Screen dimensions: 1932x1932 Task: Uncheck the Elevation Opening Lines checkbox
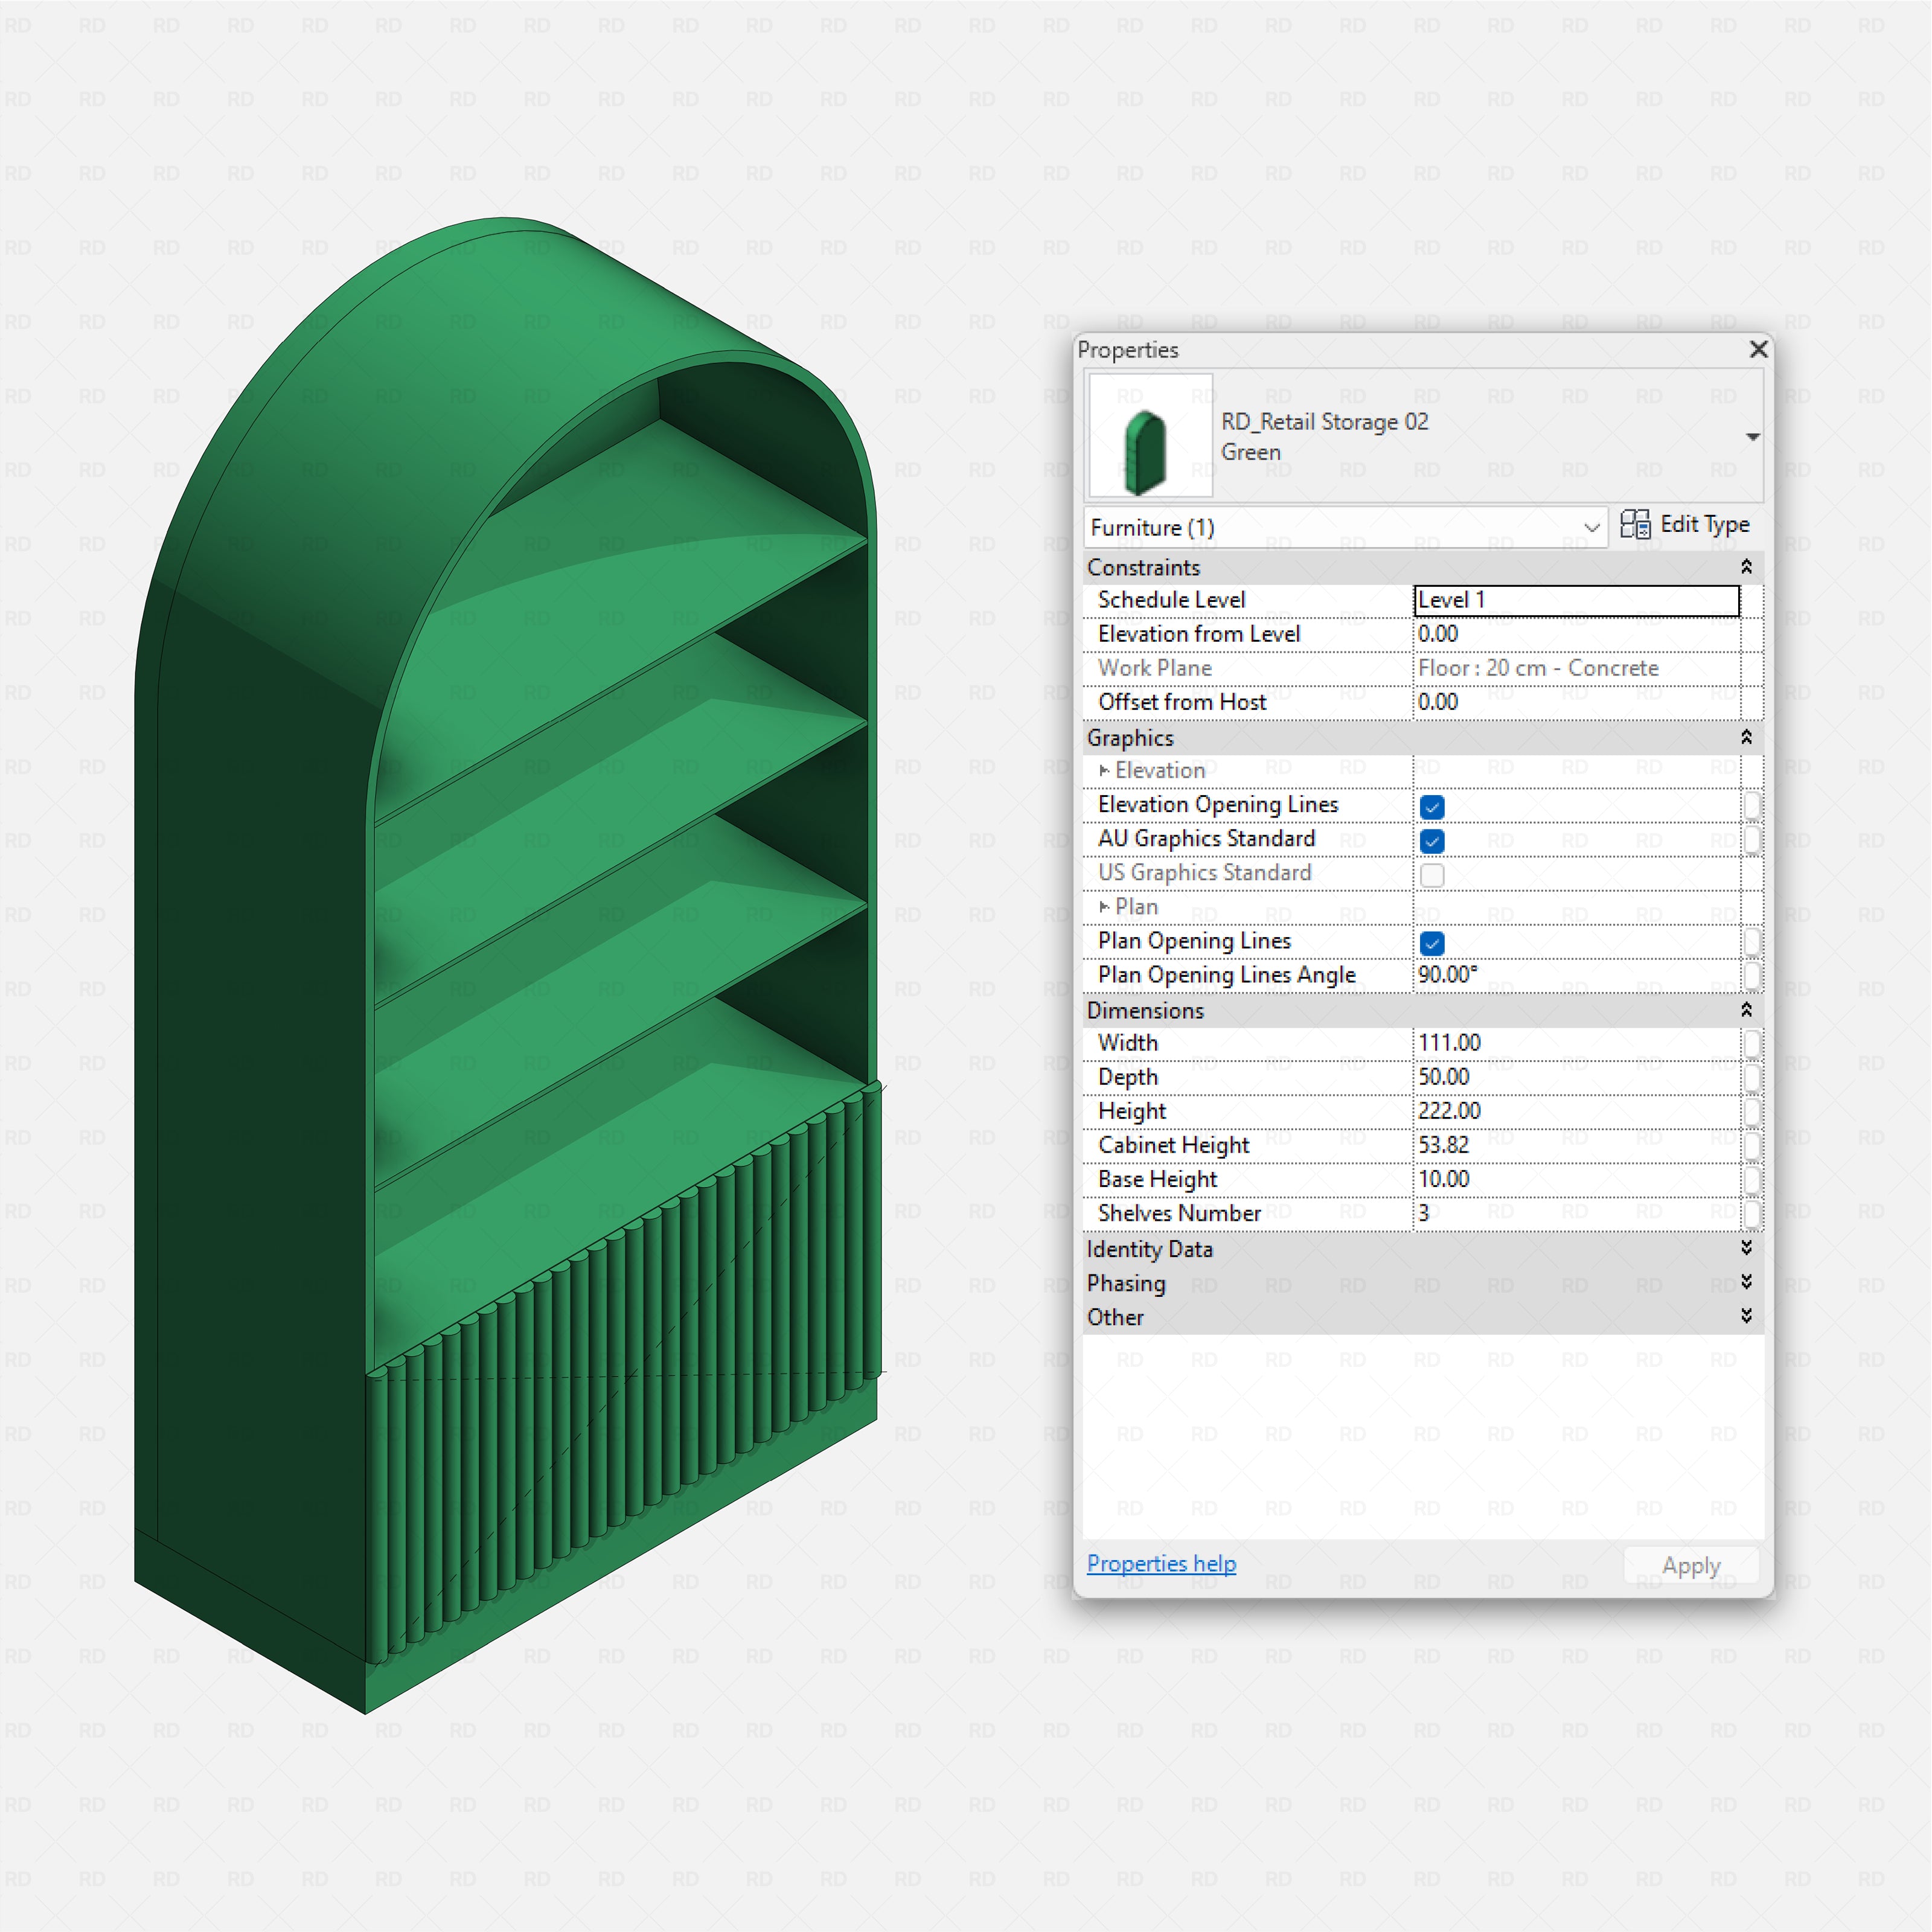click(1432, 806)
